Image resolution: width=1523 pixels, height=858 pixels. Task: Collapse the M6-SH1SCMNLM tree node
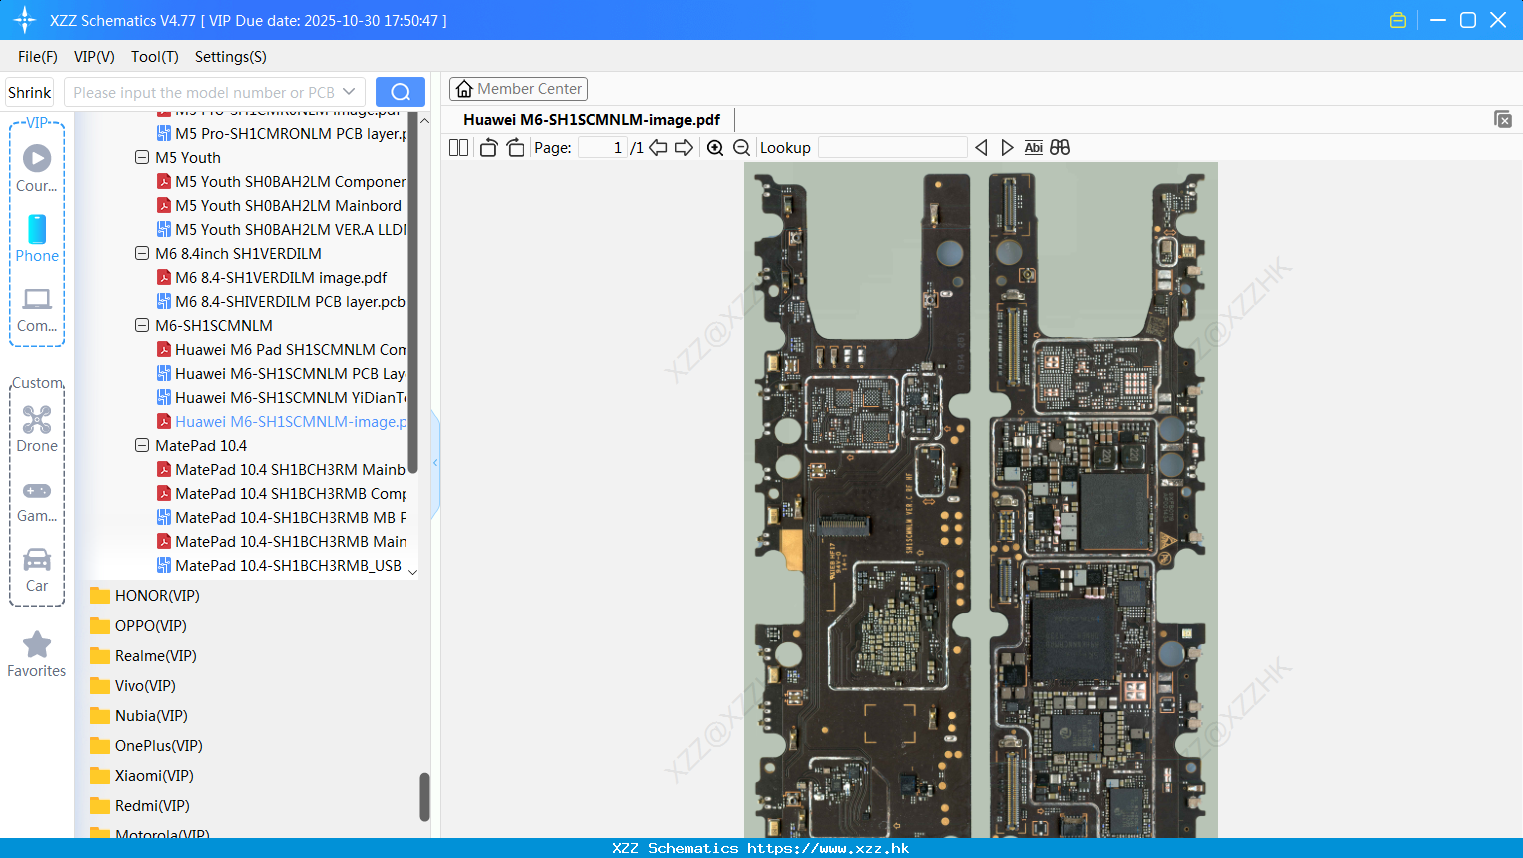click(142, 325)
